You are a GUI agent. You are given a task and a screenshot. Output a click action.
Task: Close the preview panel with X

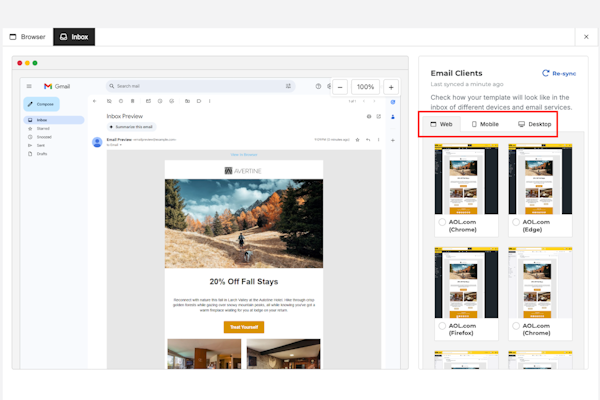tap(586, 37)
